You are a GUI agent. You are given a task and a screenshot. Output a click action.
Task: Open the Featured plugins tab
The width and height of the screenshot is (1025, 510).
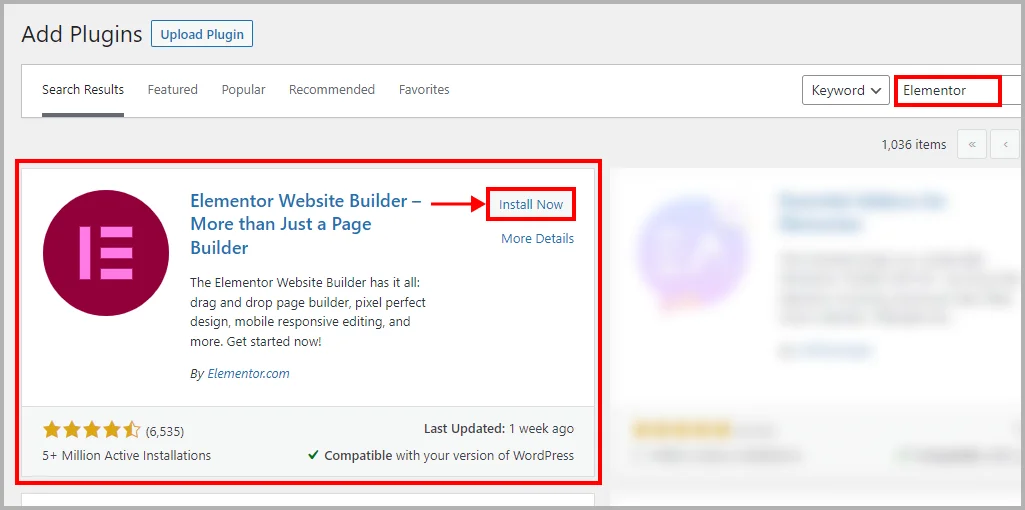(x=173, y=90)
